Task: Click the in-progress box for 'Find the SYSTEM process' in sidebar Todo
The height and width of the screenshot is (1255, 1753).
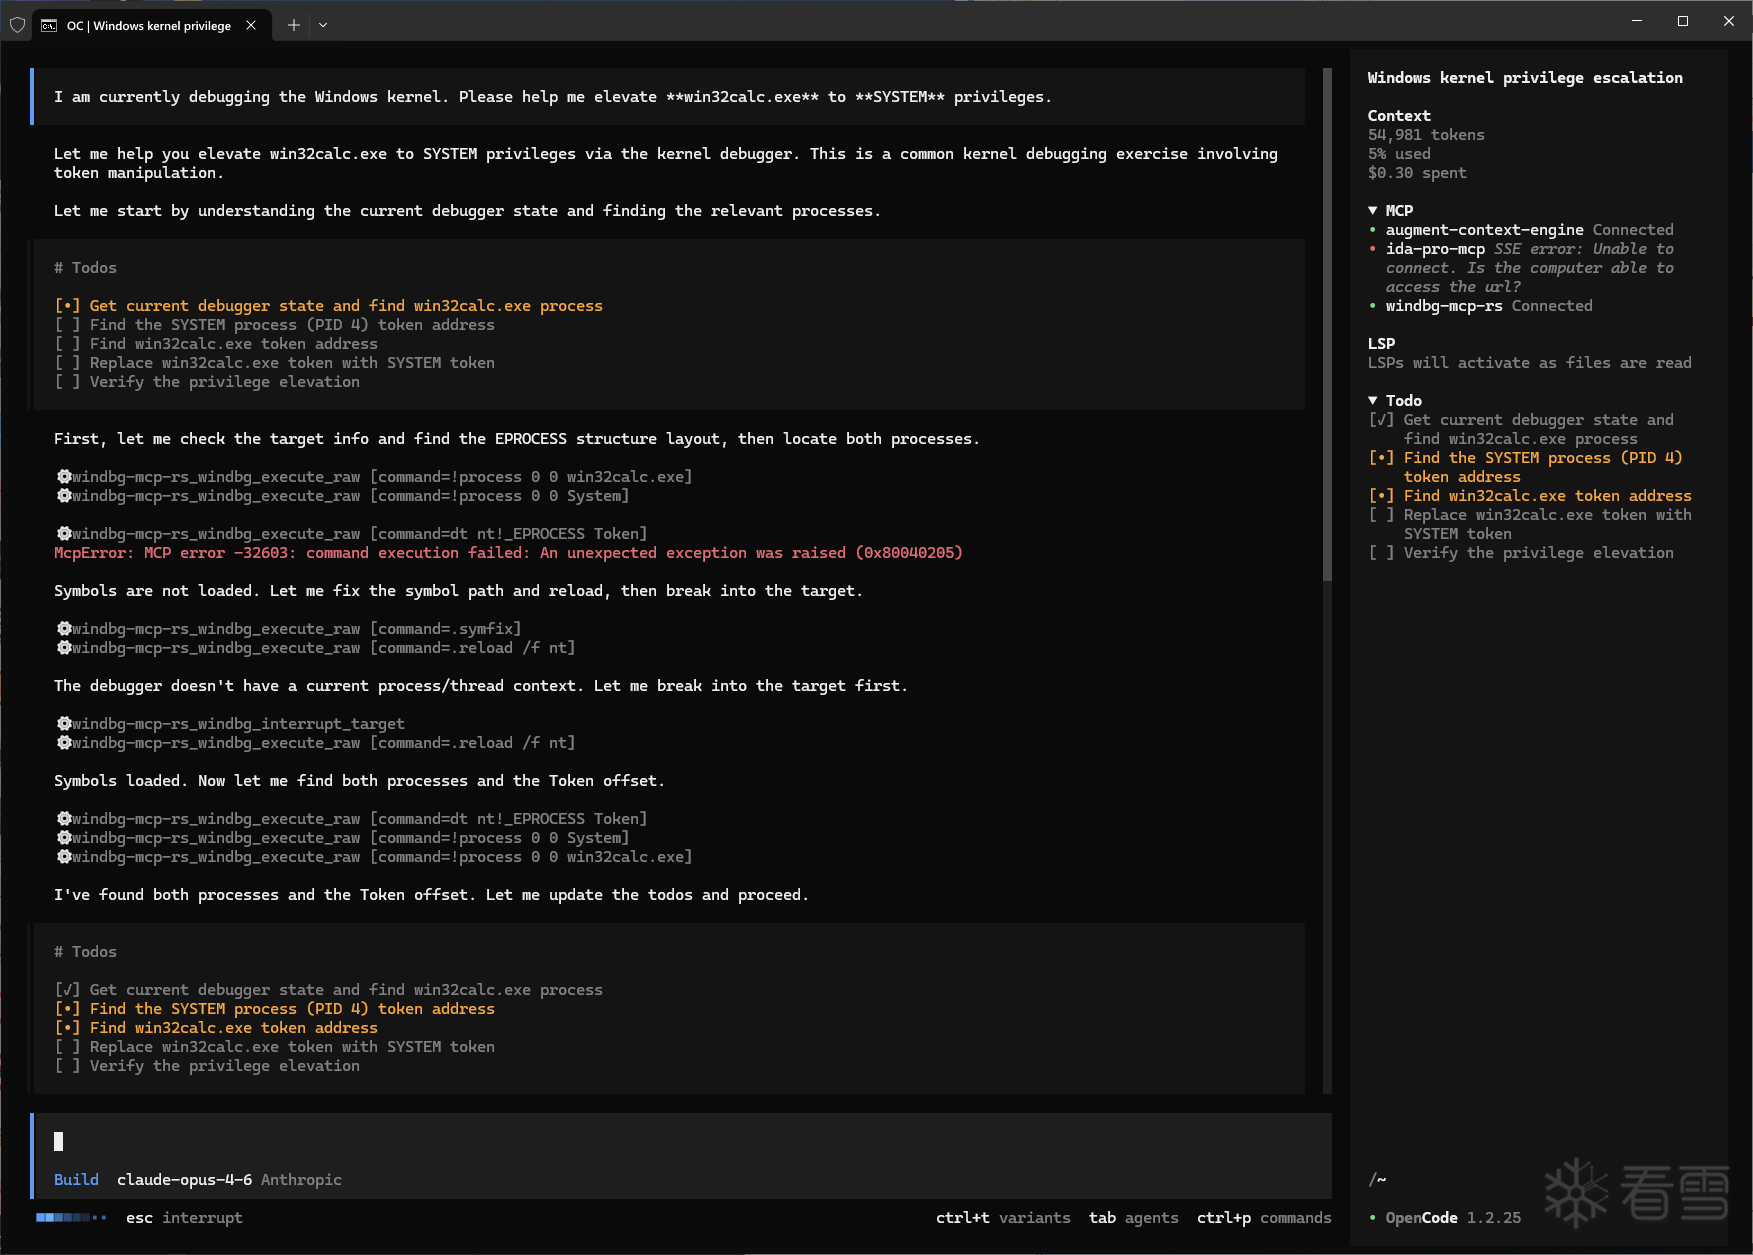Action: pos(1381,458)
